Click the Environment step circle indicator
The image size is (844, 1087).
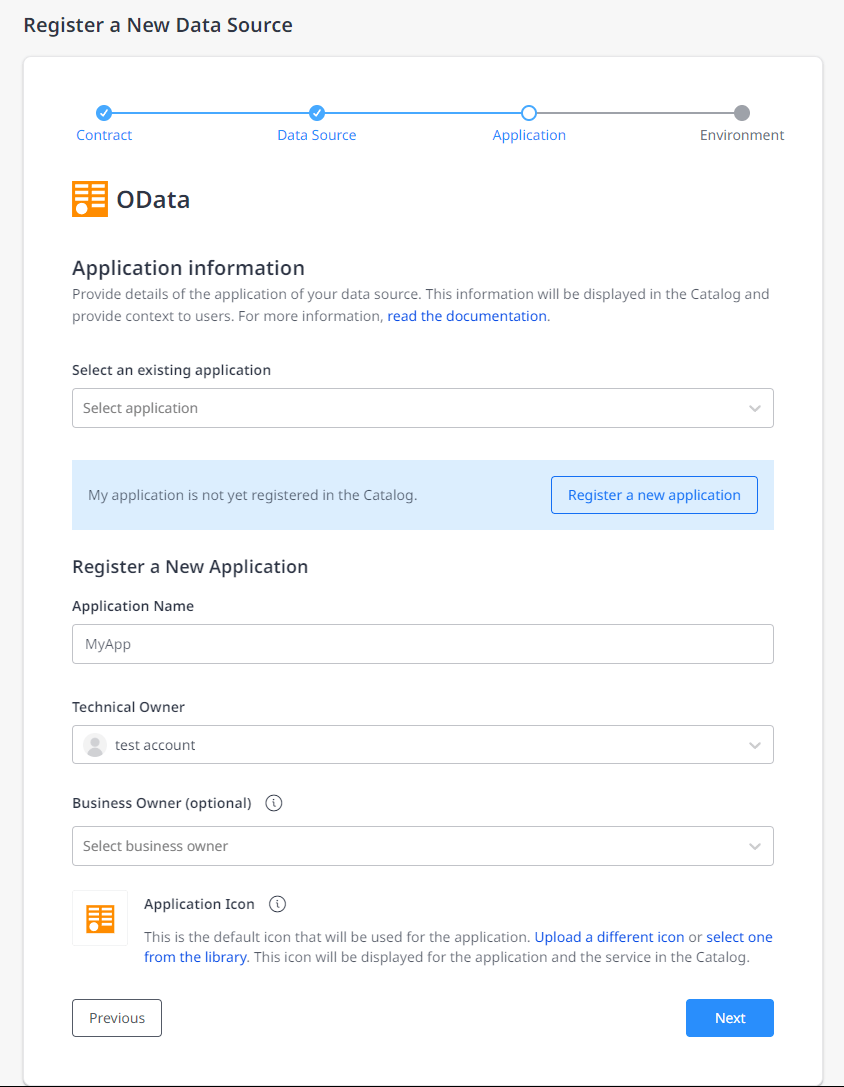click(x=742, y=113)
